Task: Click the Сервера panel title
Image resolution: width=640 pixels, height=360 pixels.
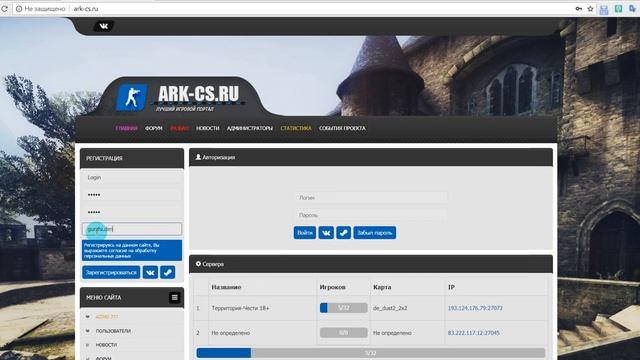Action: 213,264
